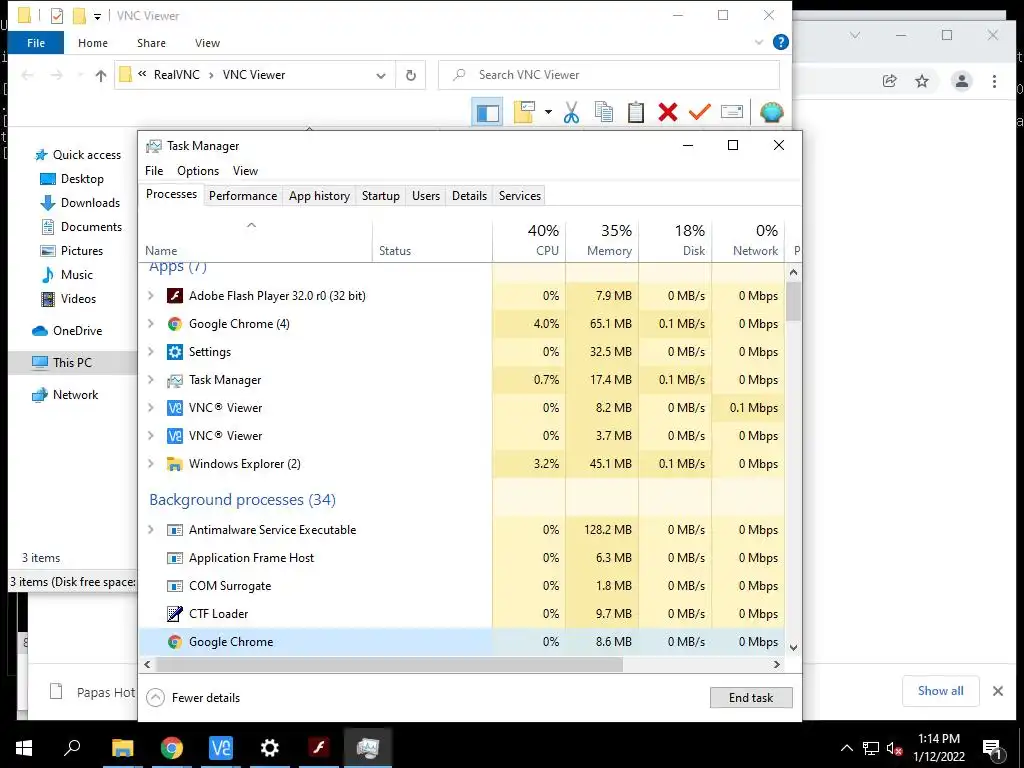
Task: Open the View ribbon tab in Explorer
Action: (x=208, y=43)
